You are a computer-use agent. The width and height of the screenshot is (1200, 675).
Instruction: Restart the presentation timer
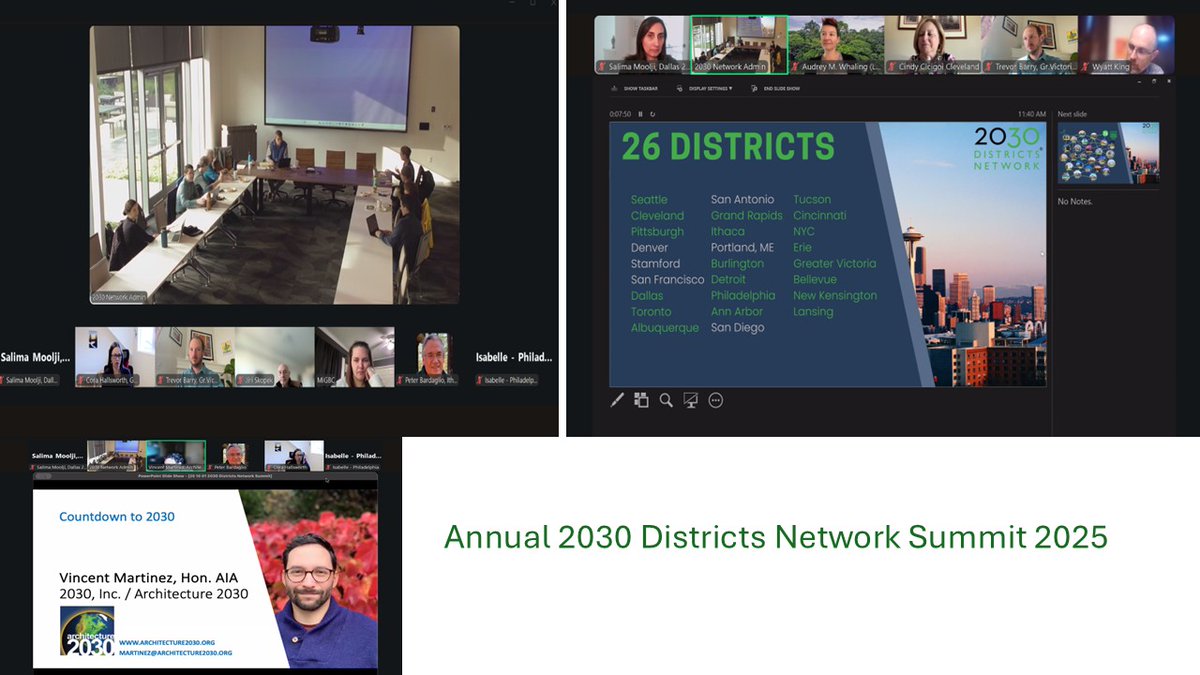pos(652,114)
